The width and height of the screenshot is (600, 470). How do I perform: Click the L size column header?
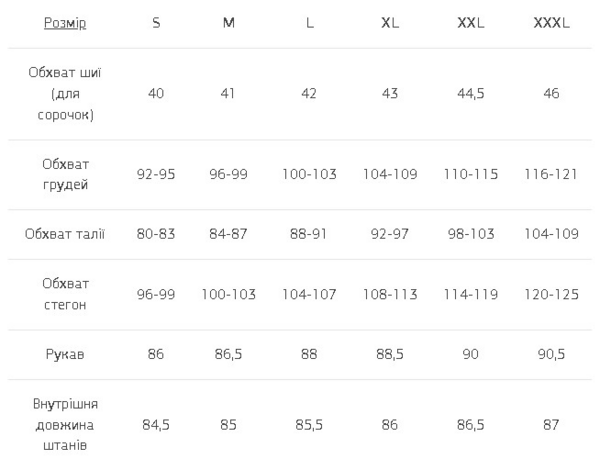point(310,22)
